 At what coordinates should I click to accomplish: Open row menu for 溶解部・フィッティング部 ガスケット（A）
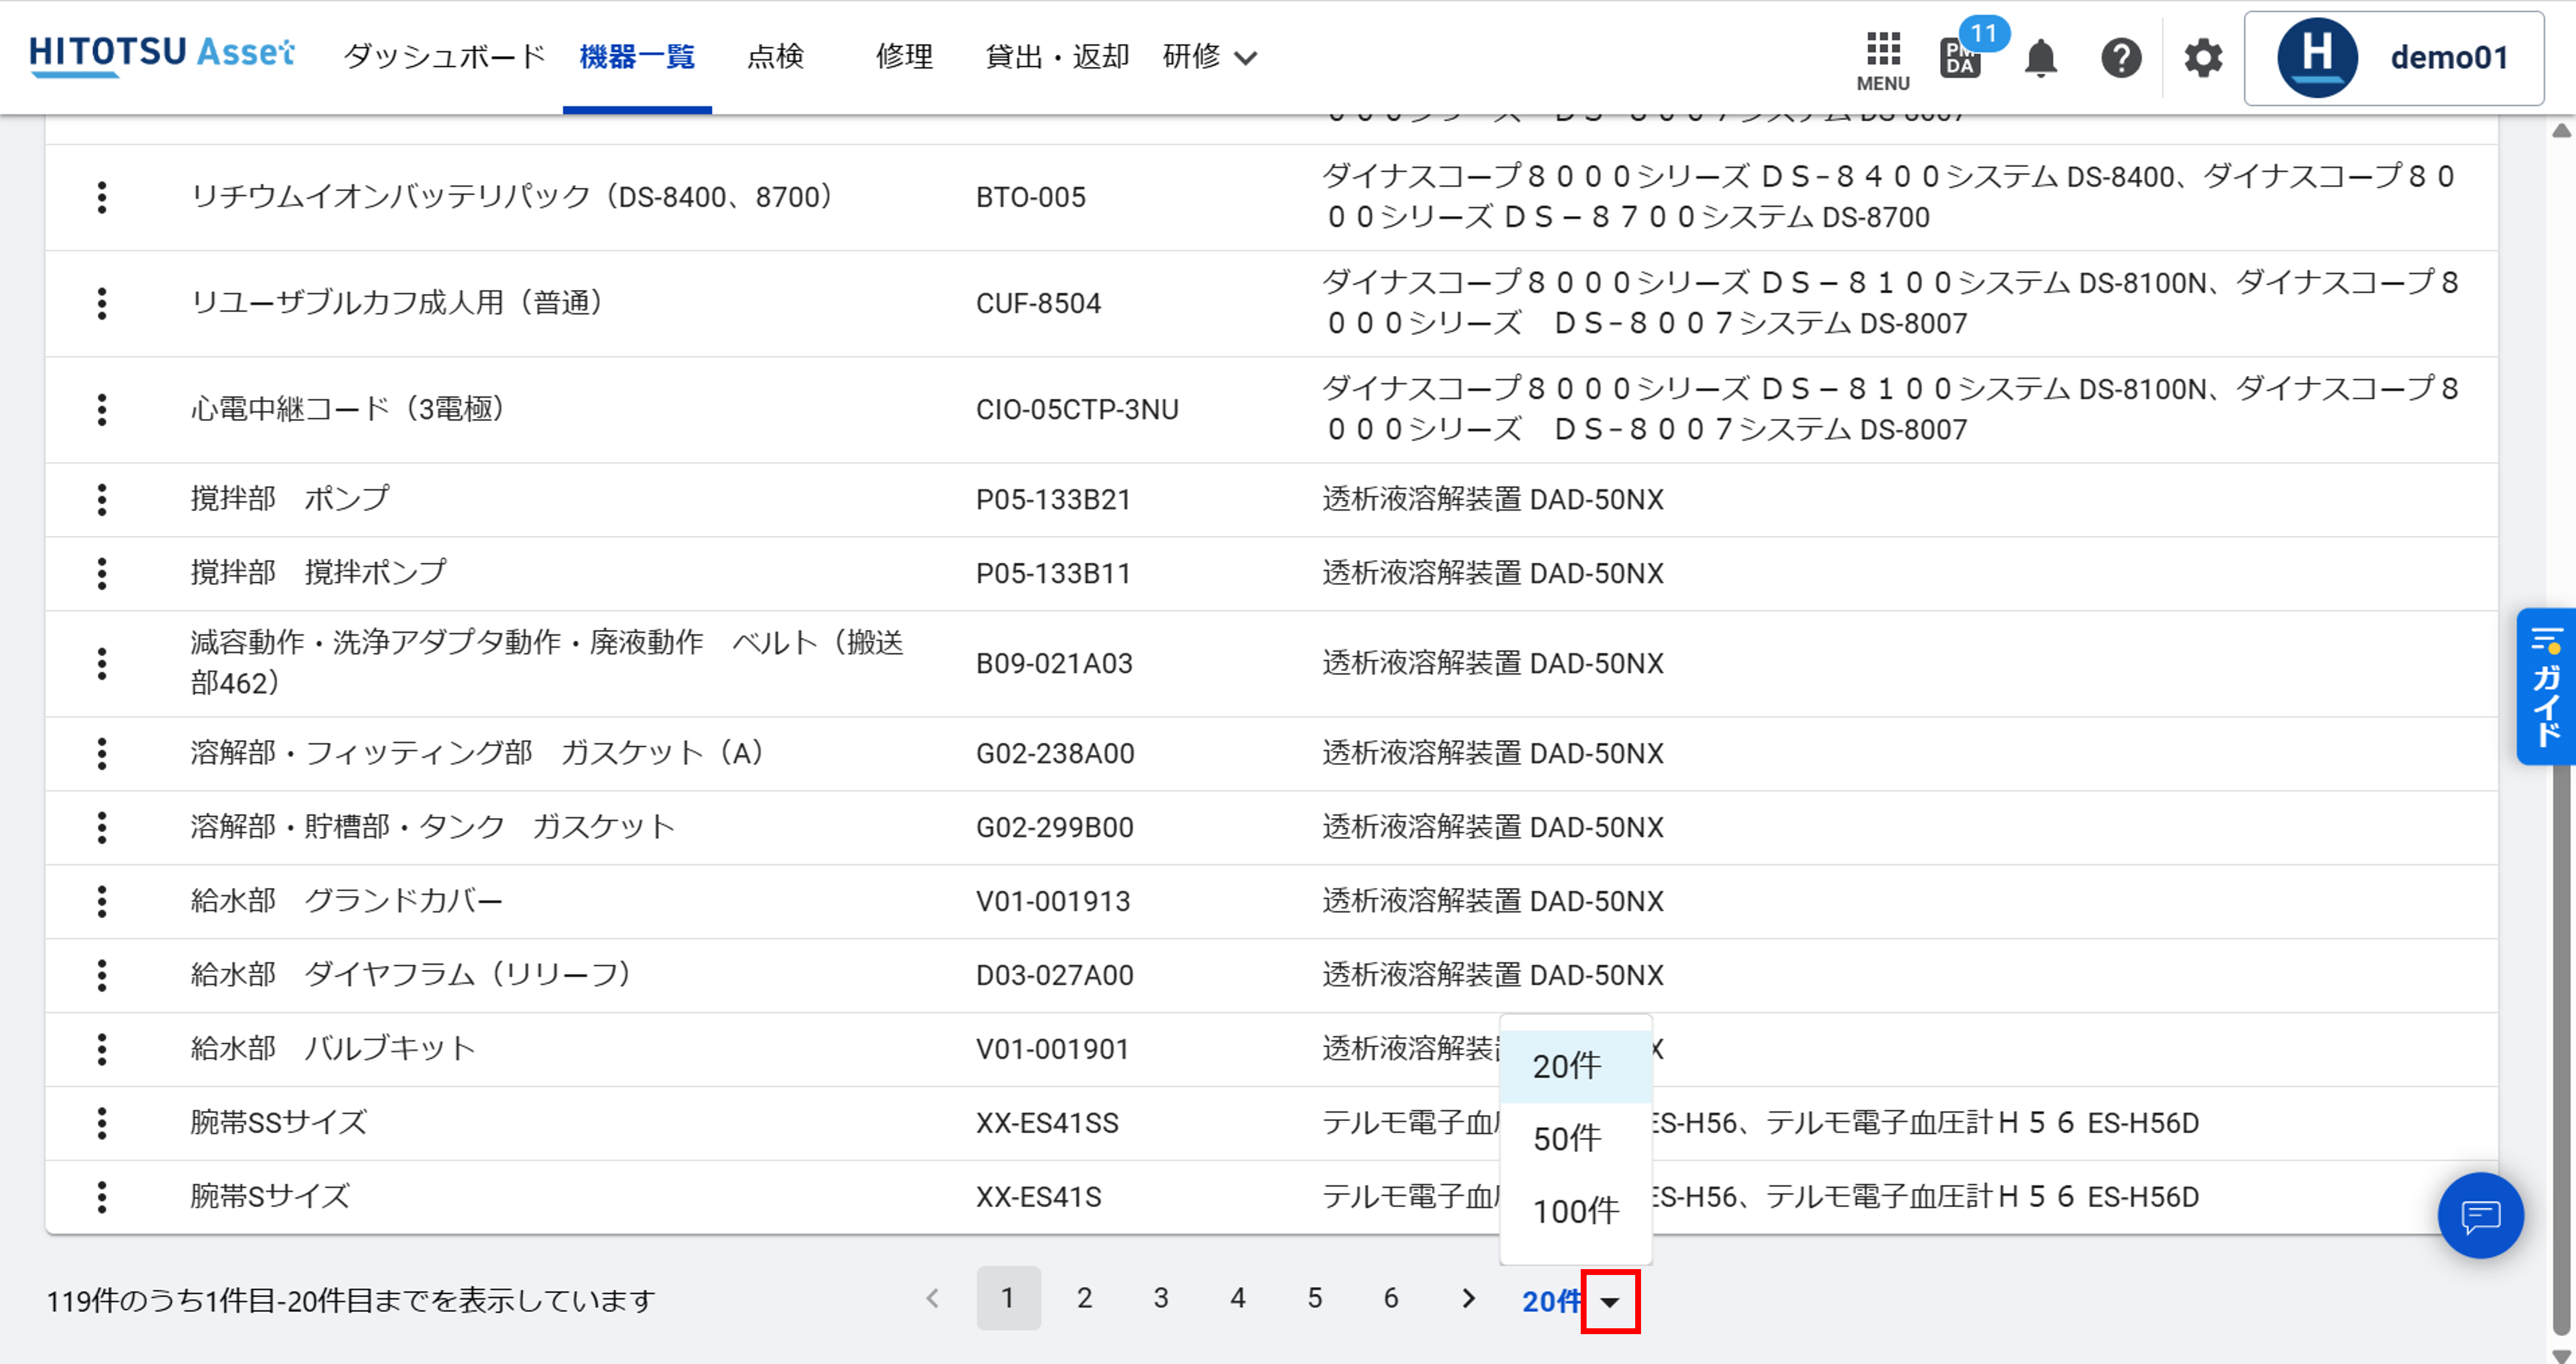tap(101, 753)
